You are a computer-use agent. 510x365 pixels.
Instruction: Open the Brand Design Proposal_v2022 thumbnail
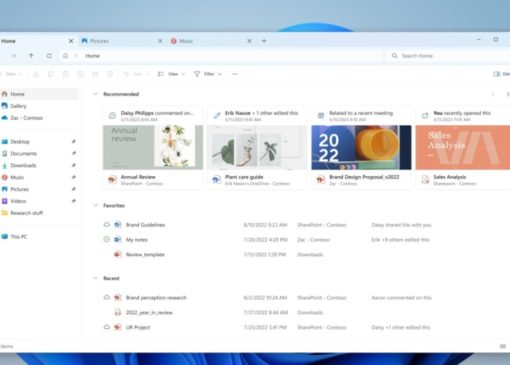pyautogui.click(x=361, y=147)
